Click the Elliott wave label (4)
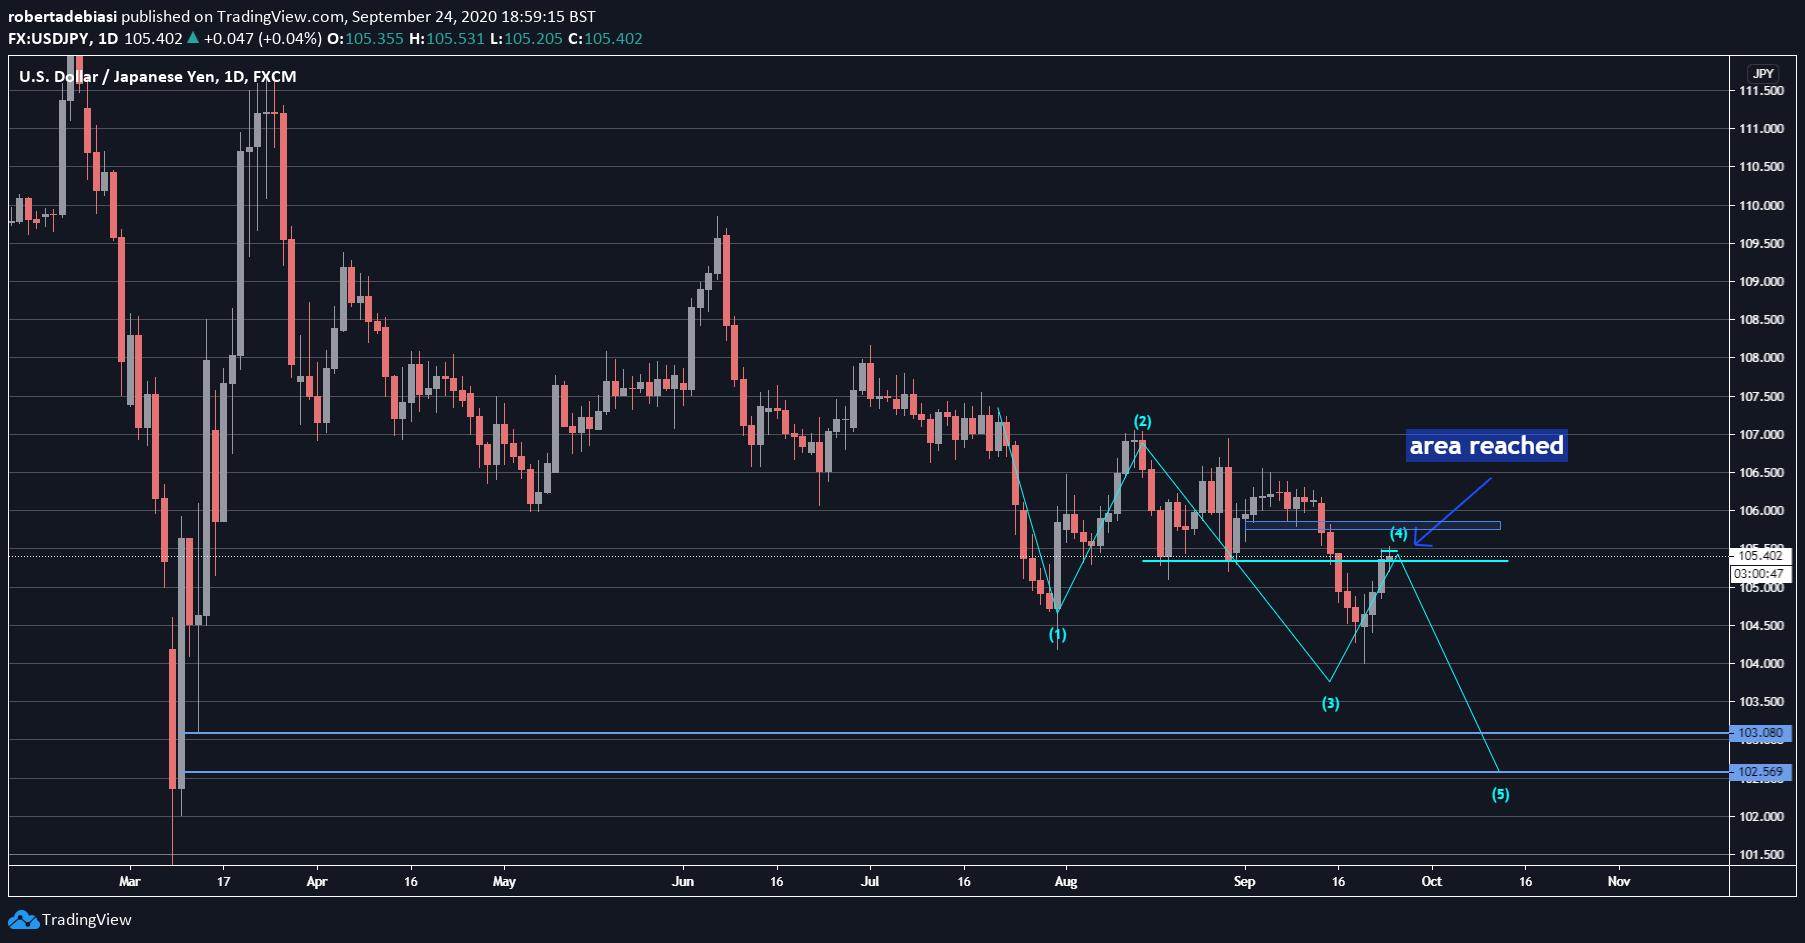Image resolution: width=1805 pixels, height=943 pixels. tap(1398, 534)
